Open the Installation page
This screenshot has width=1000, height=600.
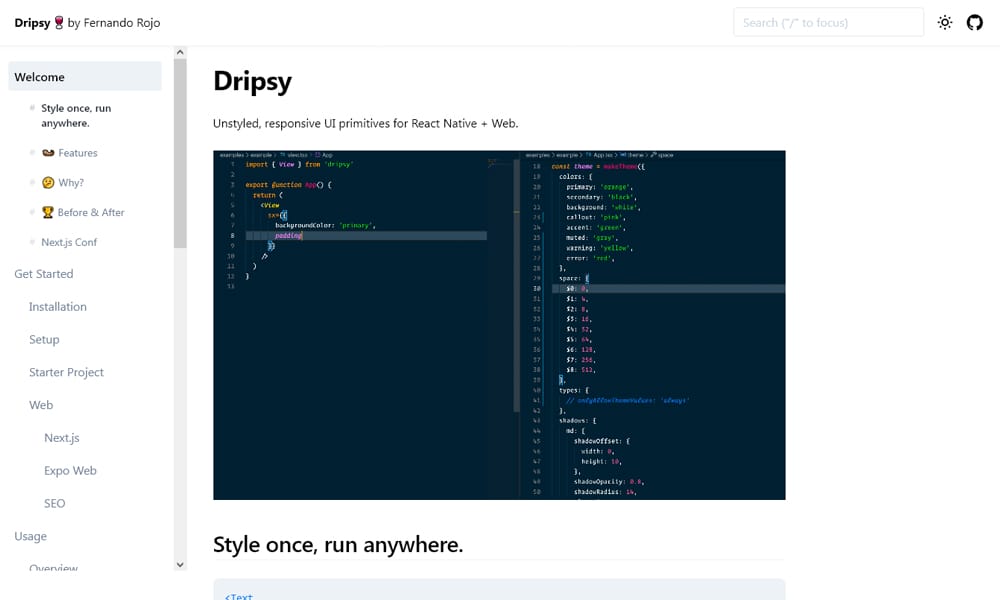(x=58, y=307)
